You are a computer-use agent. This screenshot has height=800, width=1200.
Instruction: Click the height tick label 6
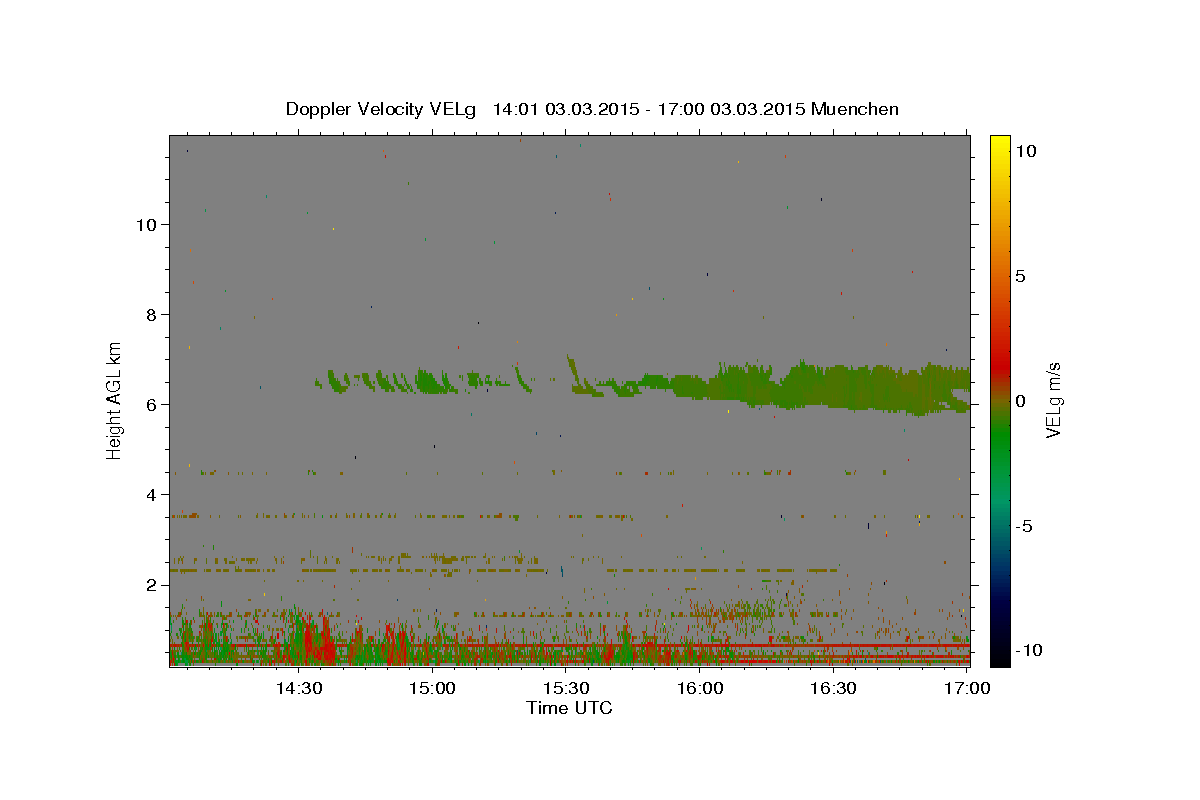[152, 404]
